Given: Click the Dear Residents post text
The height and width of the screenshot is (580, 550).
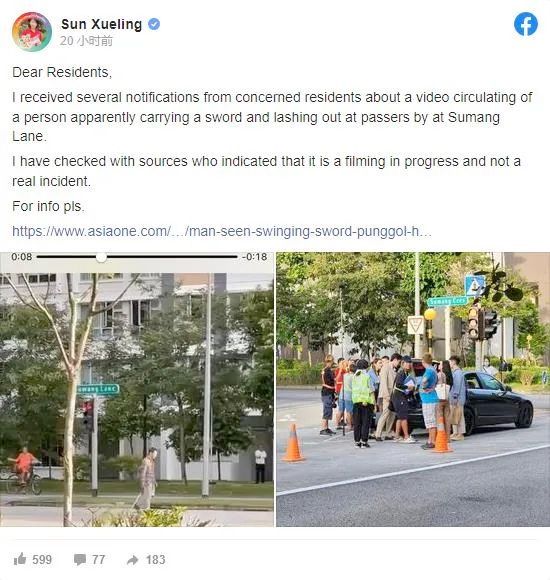Looking at the screenshot, I should [62, 72].
